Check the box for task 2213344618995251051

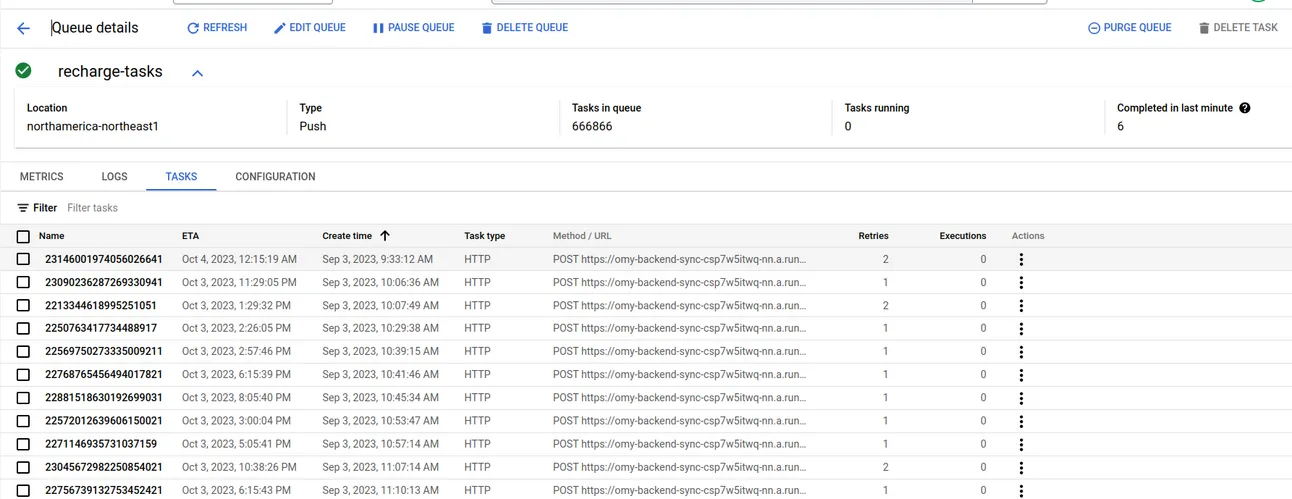click(x=23, y=306)
